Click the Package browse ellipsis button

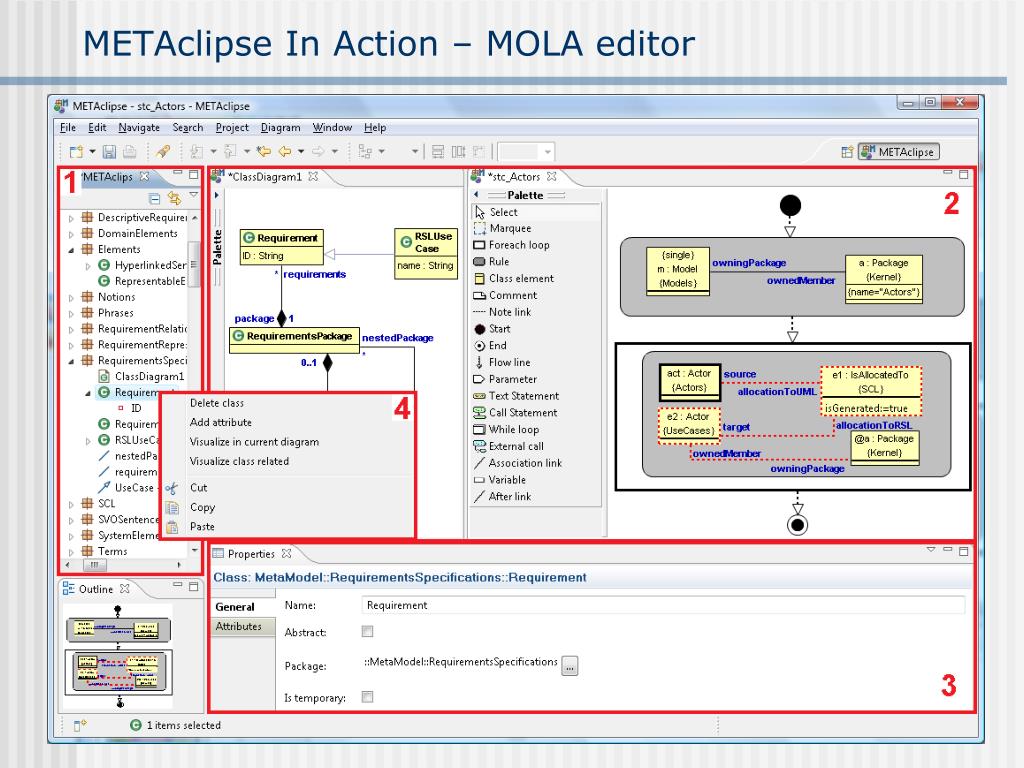(569, 666)
